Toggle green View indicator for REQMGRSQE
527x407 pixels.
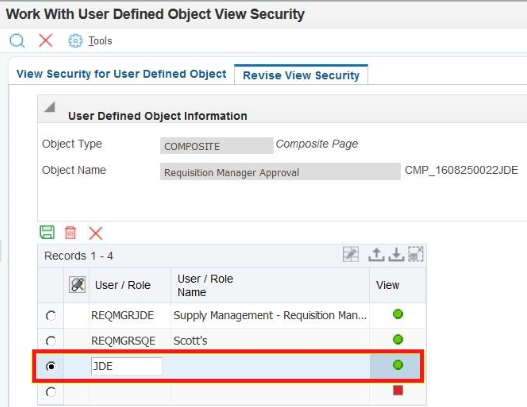(398, 339)
